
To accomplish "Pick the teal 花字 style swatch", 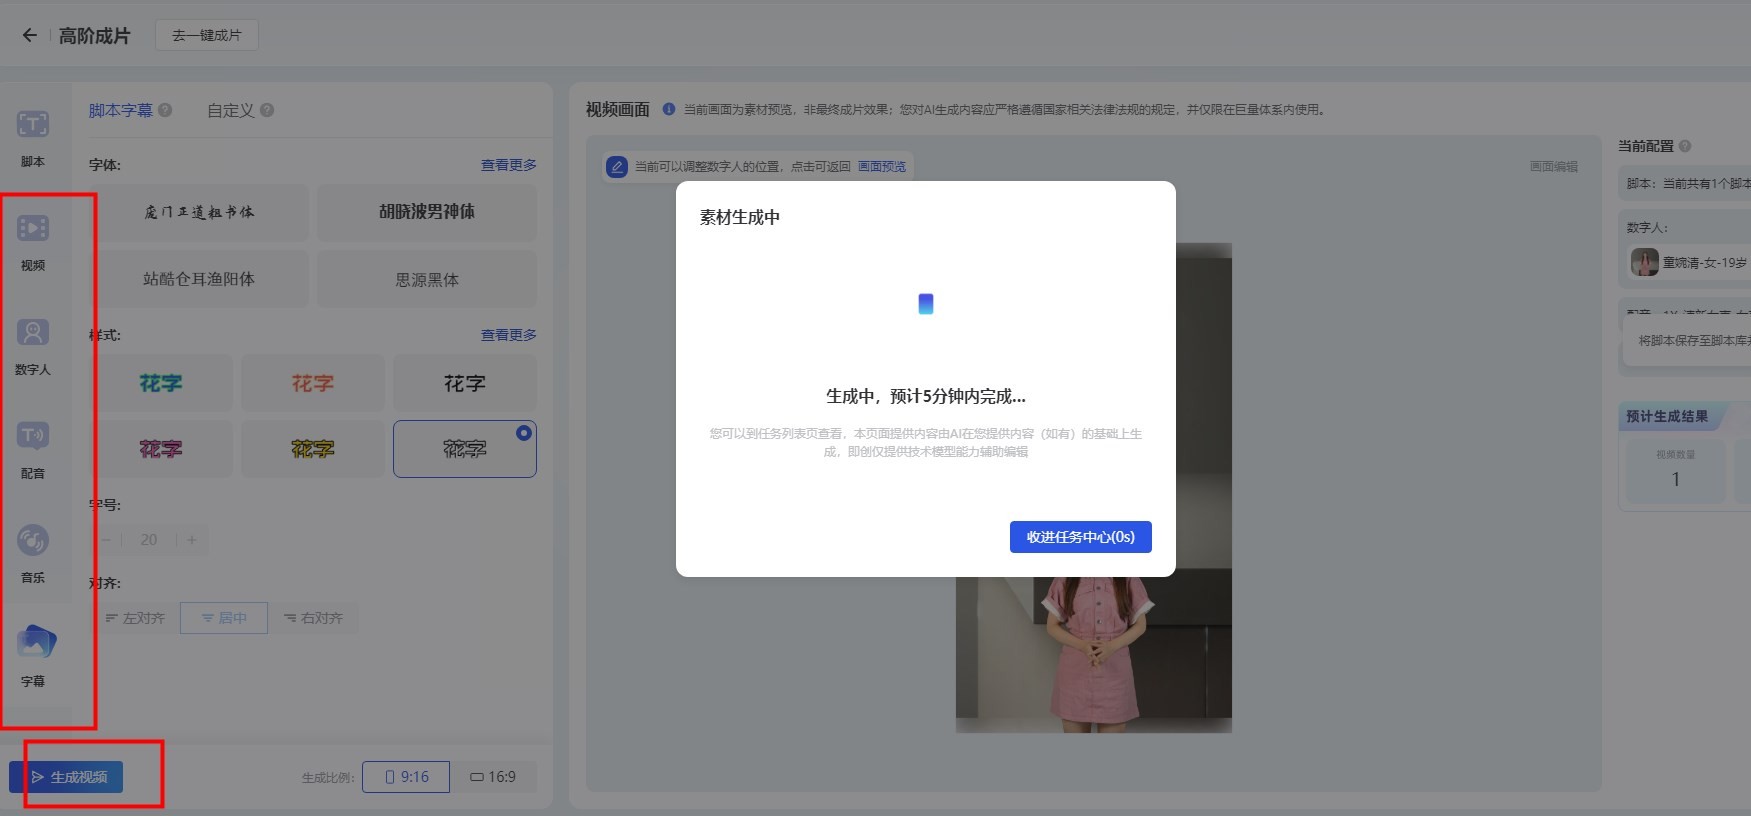I will coord(162,383).
